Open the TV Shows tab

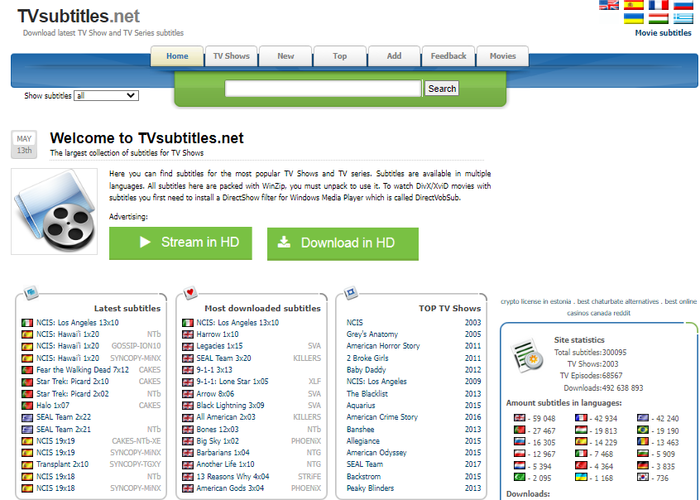[x=231, y=56]
